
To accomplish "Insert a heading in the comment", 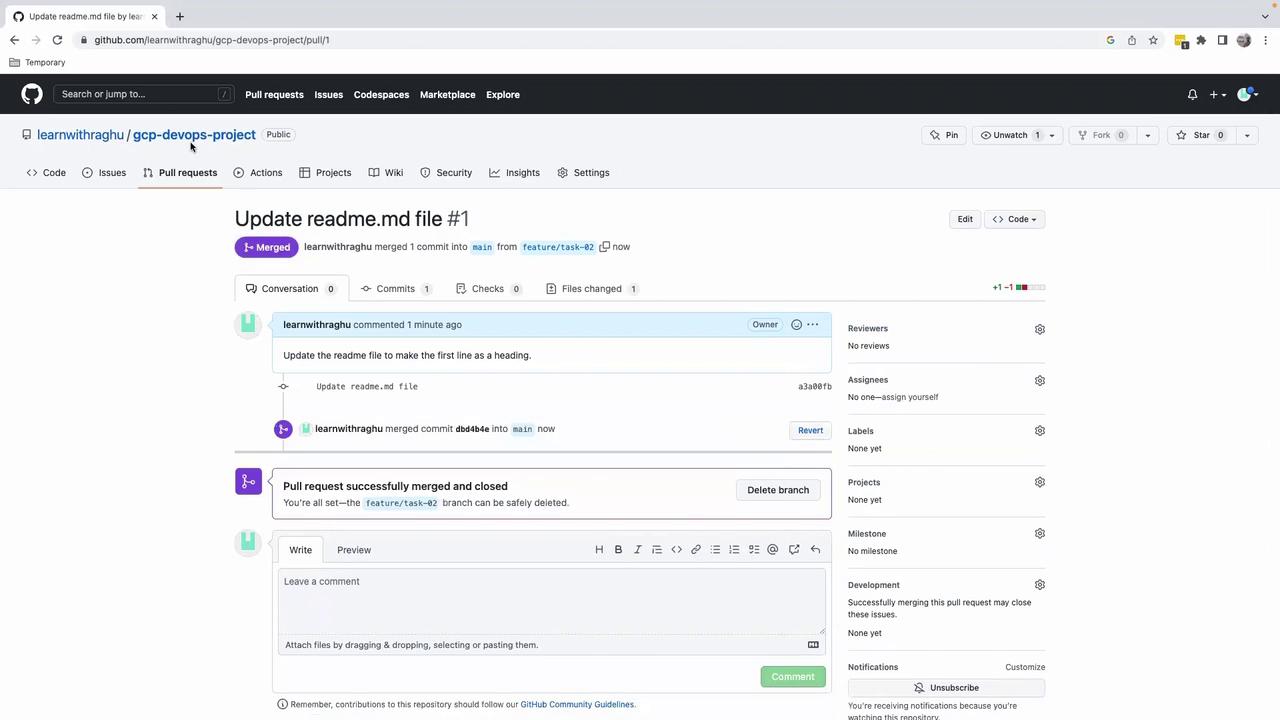I will click(x=599, y=549).
